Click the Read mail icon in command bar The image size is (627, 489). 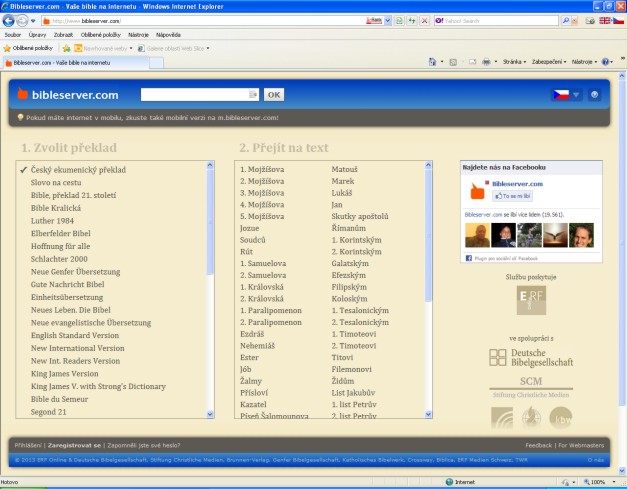coord(473,62)
